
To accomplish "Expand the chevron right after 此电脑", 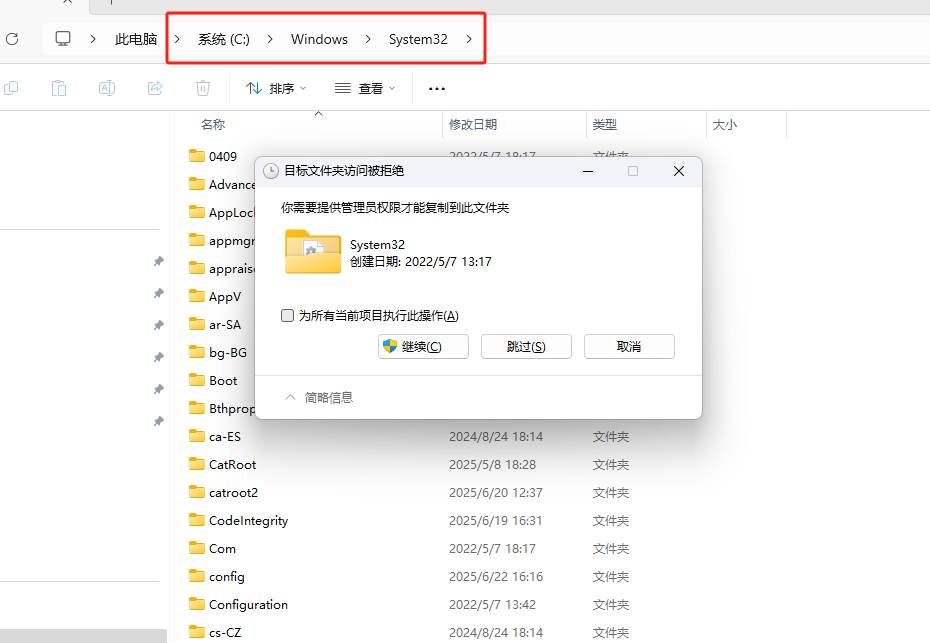I will tap(177, 39).
